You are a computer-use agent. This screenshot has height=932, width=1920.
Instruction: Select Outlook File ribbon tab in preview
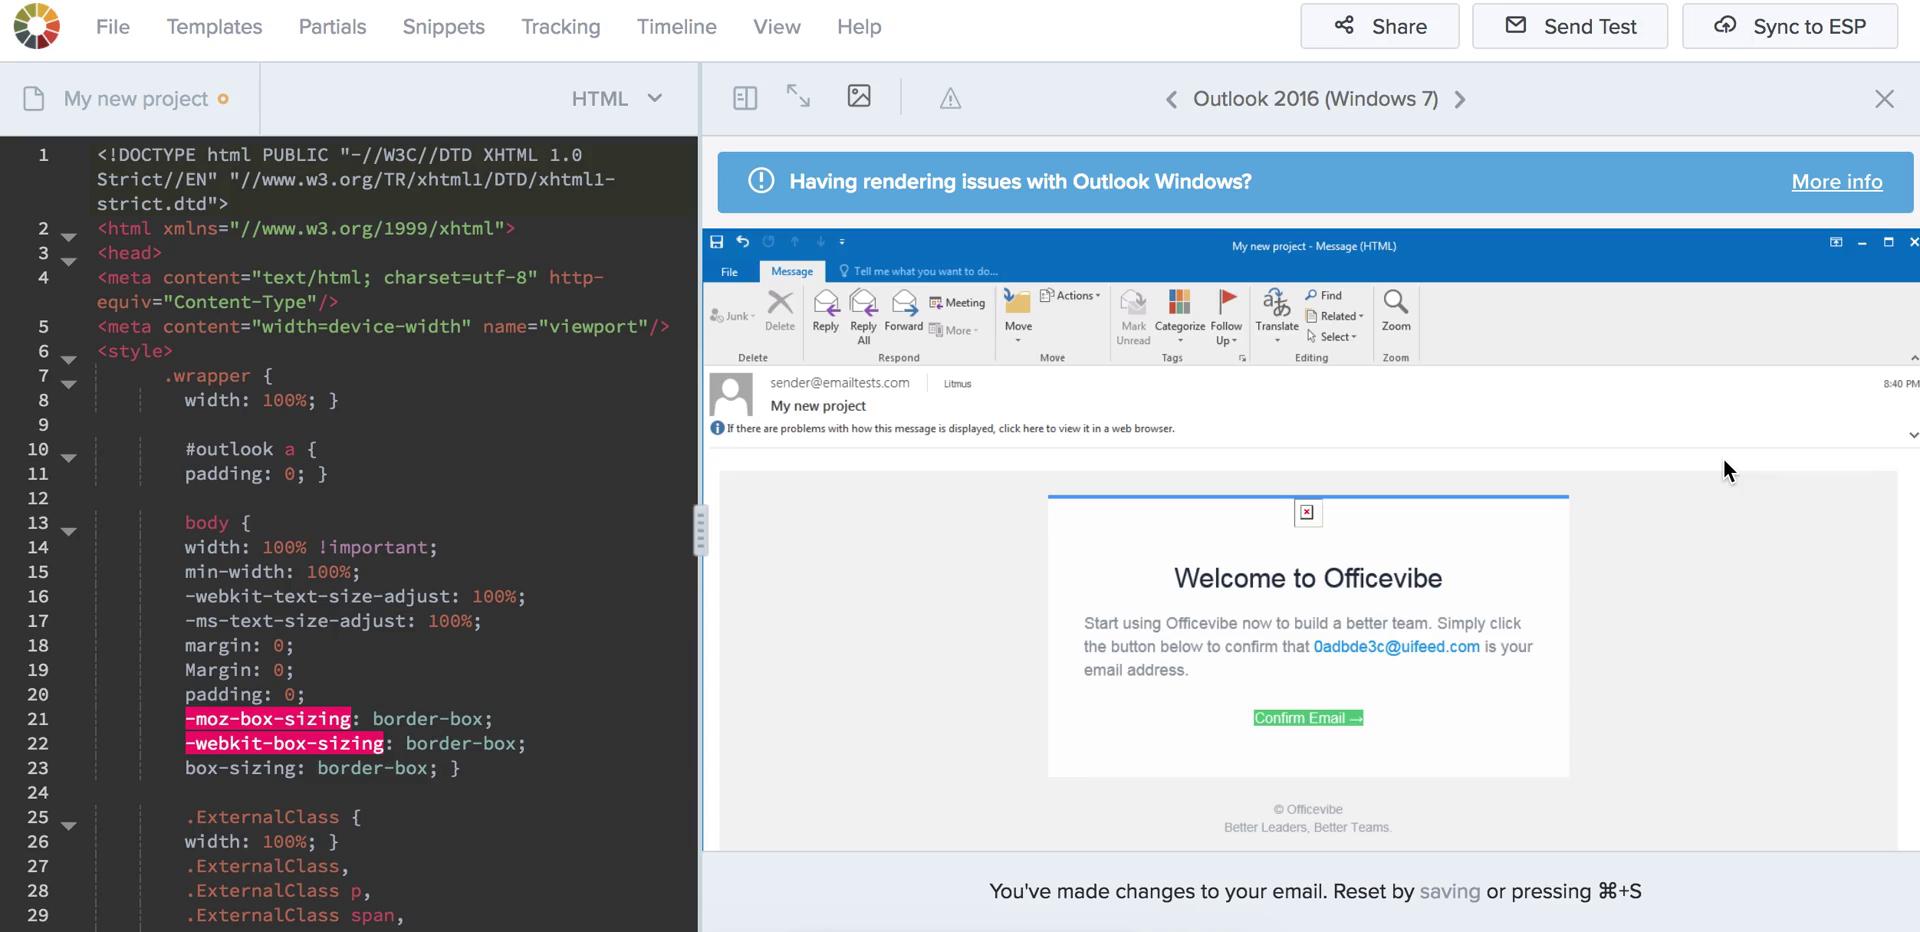(729, 271)
